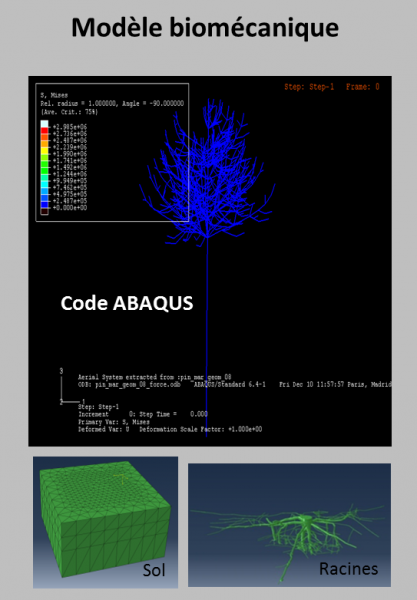Viewport: 417px width, 600px height.
Task: Click the cyan swatch in stress legend
Action: (44, 184)
